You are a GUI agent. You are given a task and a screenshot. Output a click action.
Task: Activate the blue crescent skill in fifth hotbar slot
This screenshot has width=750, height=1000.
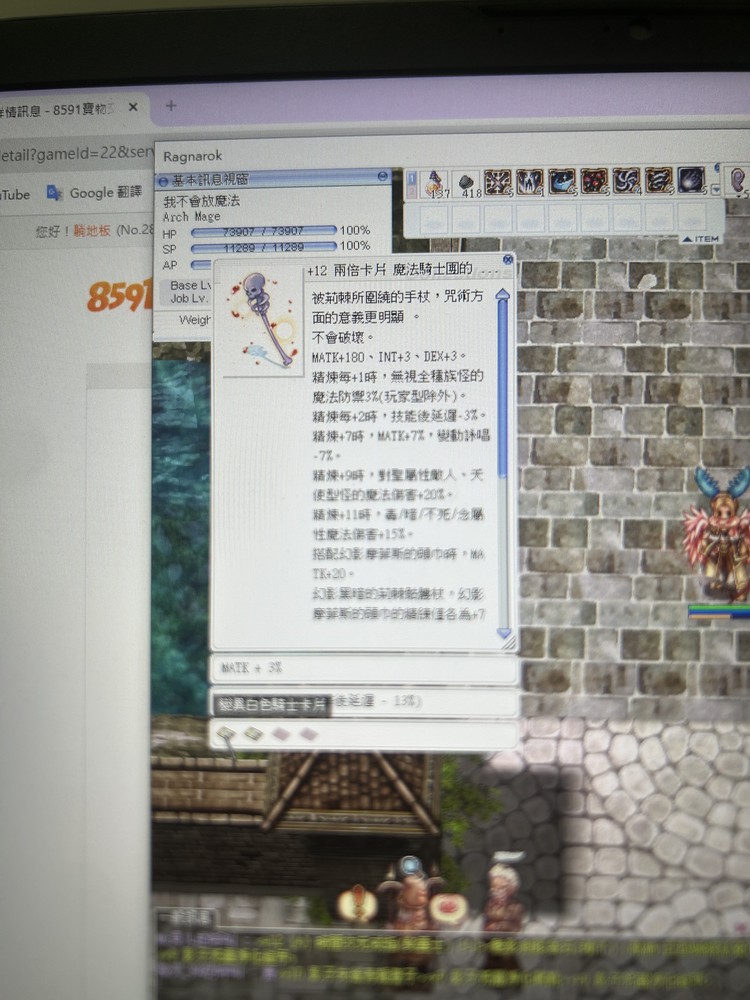tap(562, 181)
